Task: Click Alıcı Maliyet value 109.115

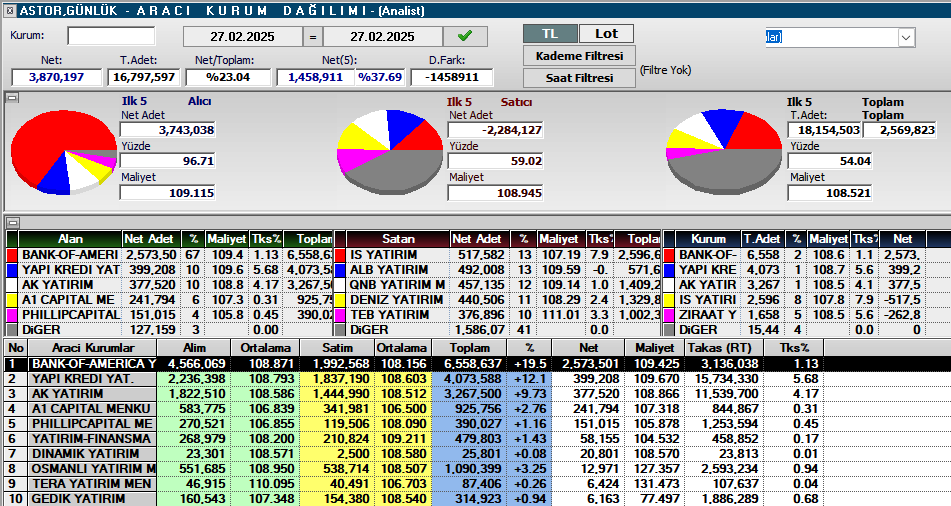Action: [x=167, y=193]
